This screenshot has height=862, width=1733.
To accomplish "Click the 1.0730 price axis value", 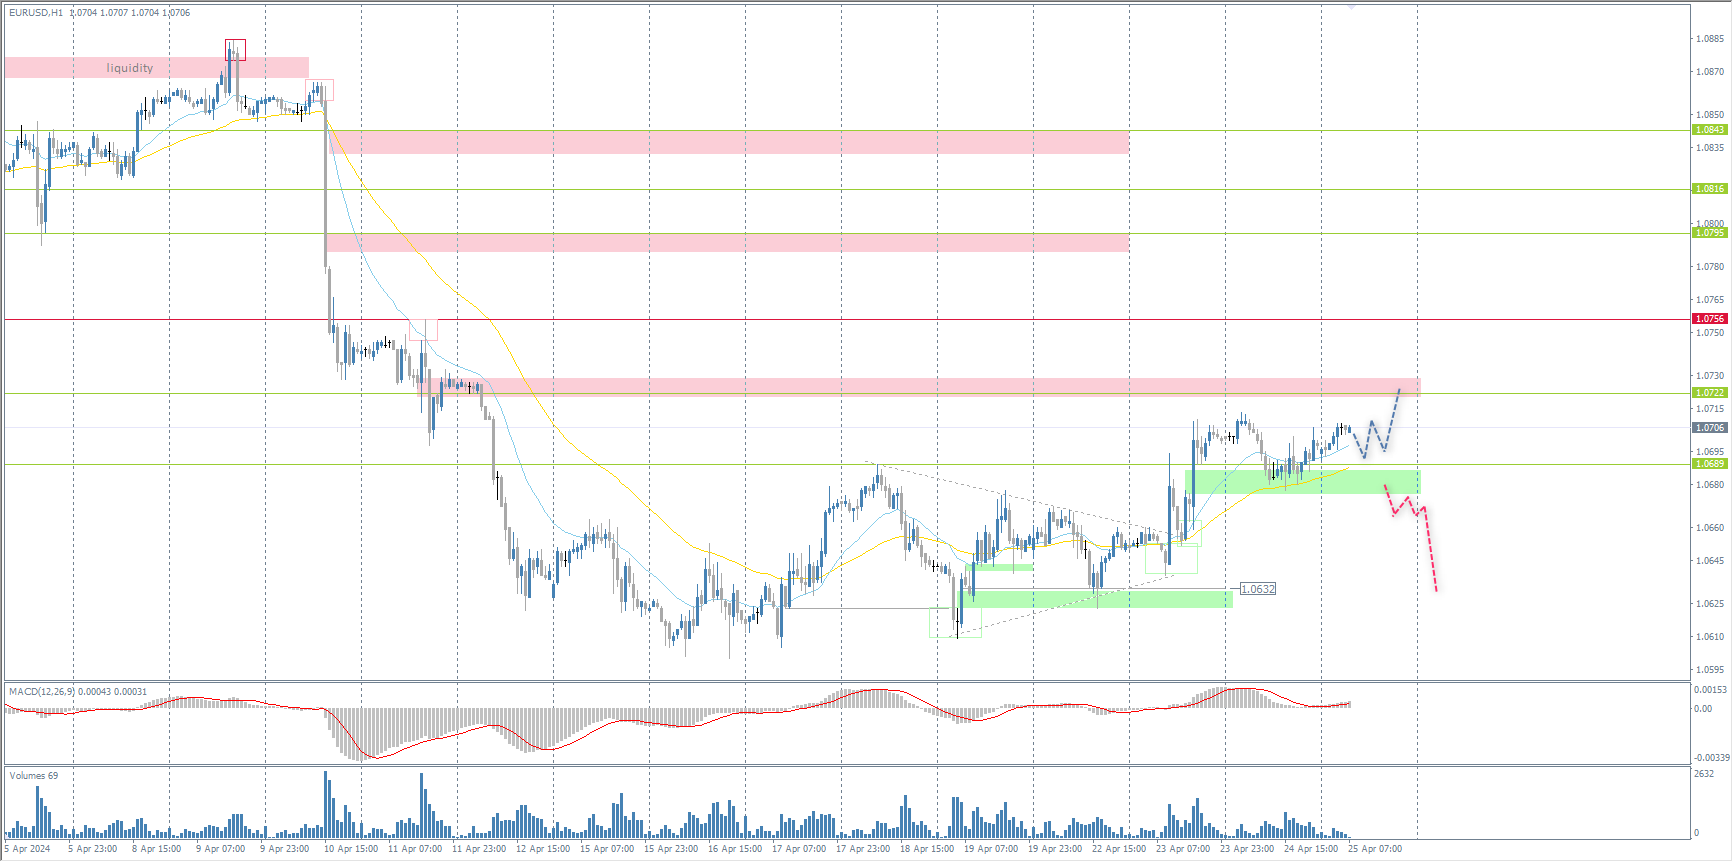I will click(1709, 376).
